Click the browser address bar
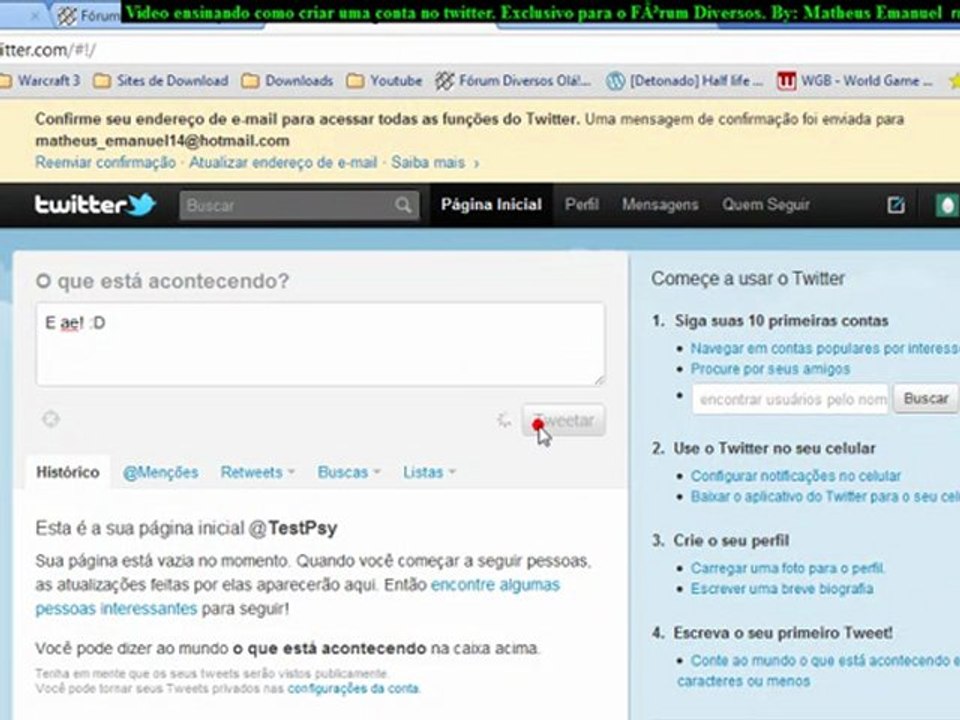Screen dimensions: 960x720 pyautogui.click(x=478, y=50)
